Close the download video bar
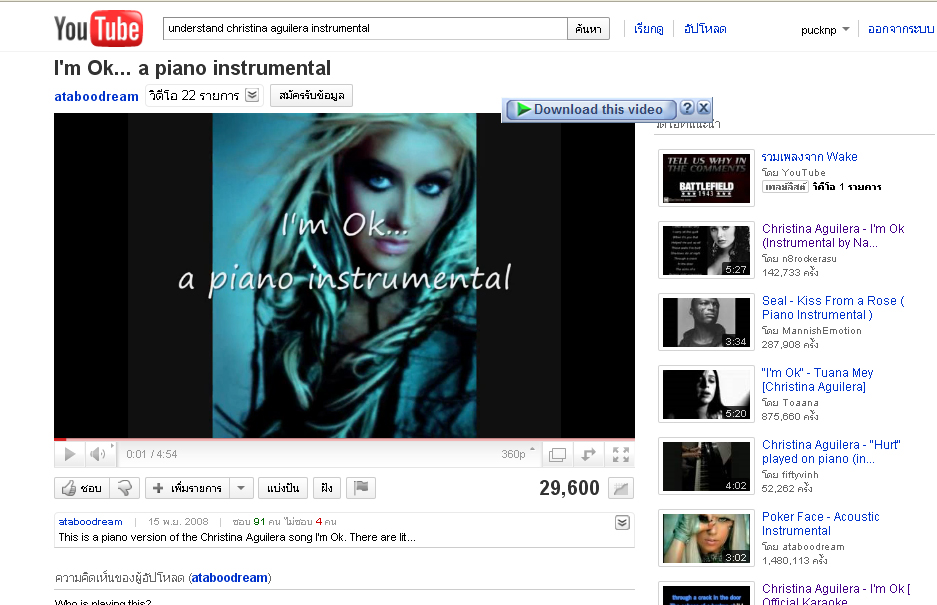 pos(704,108)
